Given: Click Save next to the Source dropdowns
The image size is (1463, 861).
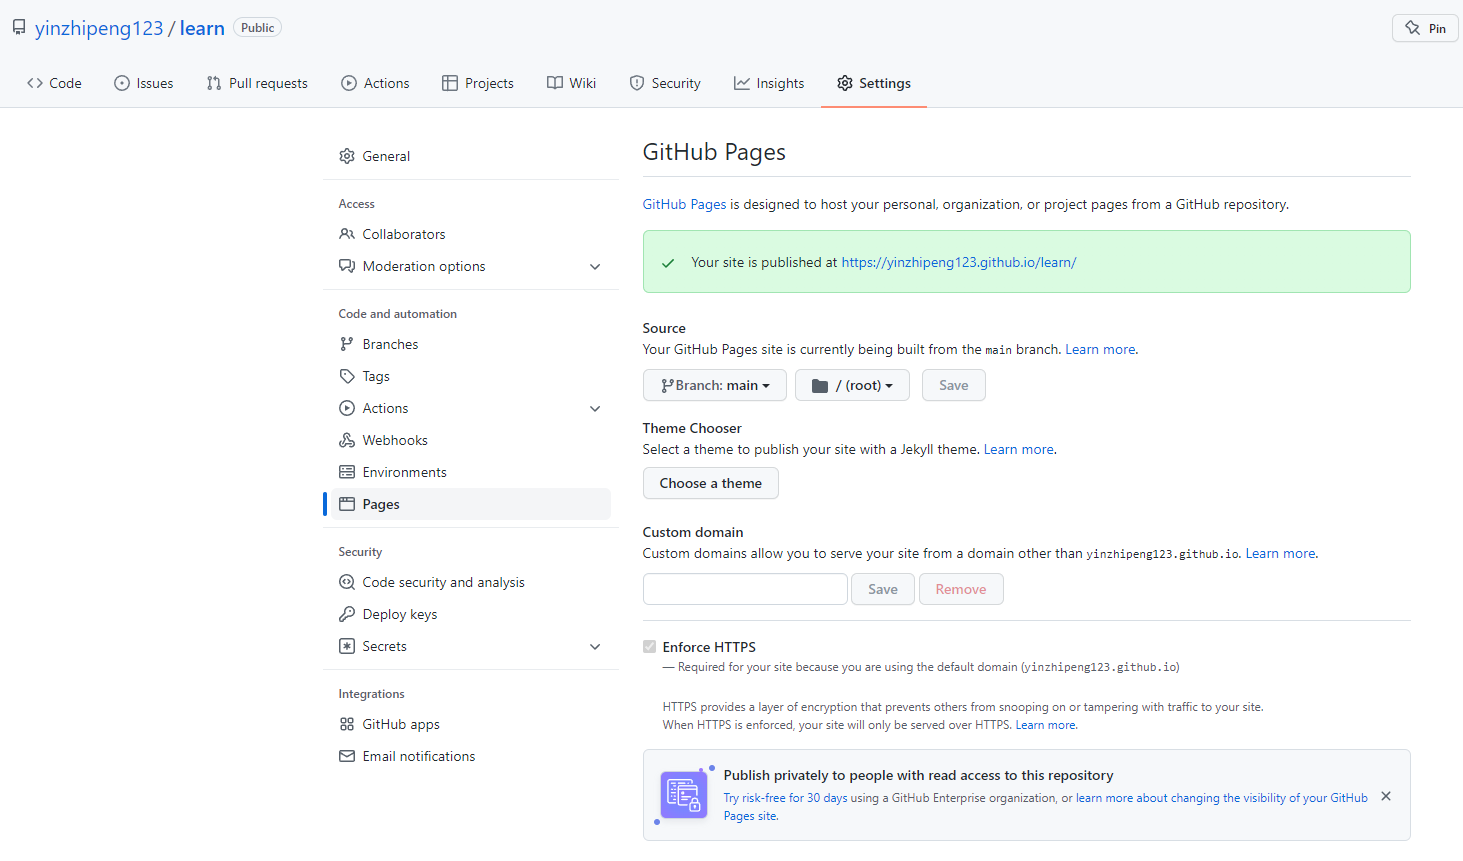Looking at the screenshot, I should click(x=954, y=385).
